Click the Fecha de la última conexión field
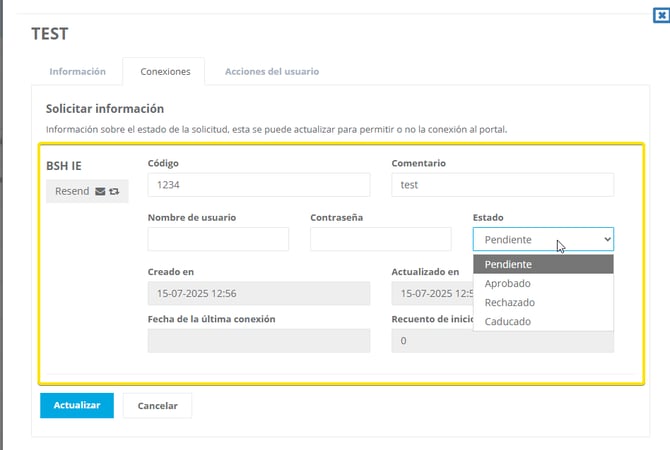This screenshot has width=670, height=450. (x=258, y=341)
